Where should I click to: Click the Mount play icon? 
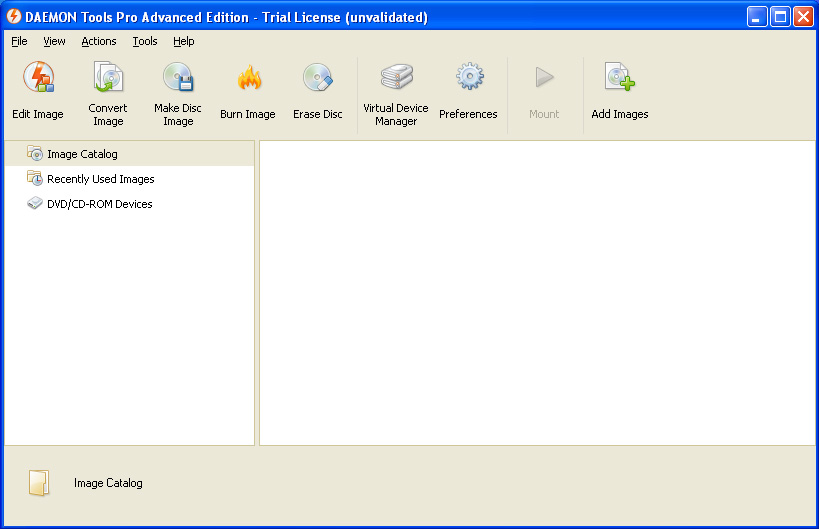[544, 77]
